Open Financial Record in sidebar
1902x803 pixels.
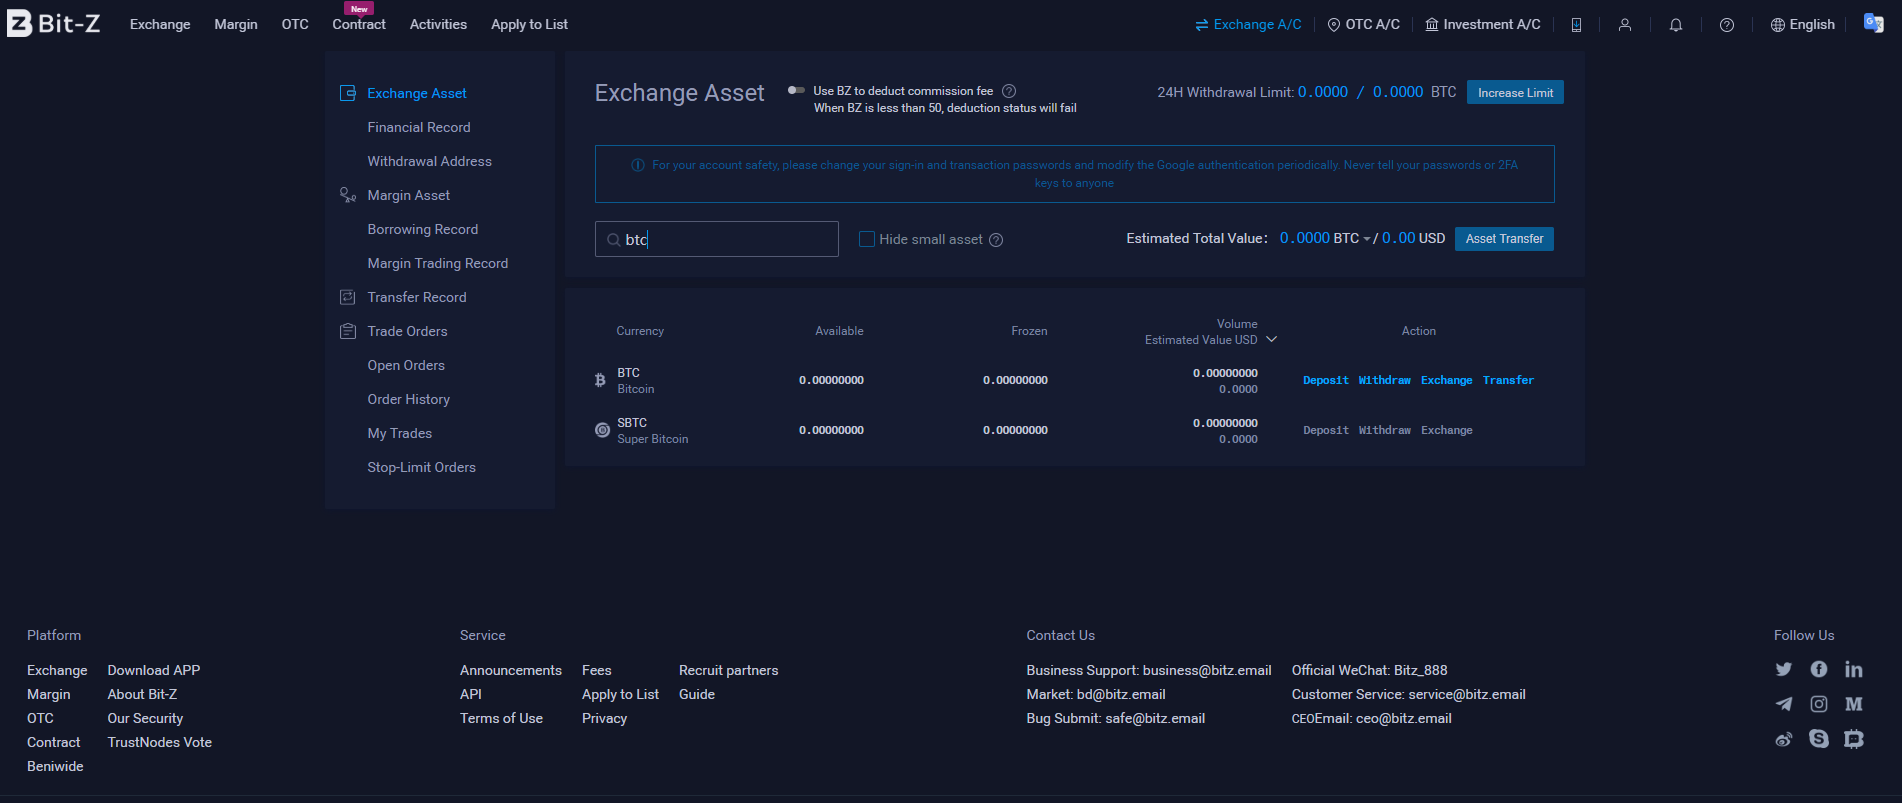pos(419,127)
